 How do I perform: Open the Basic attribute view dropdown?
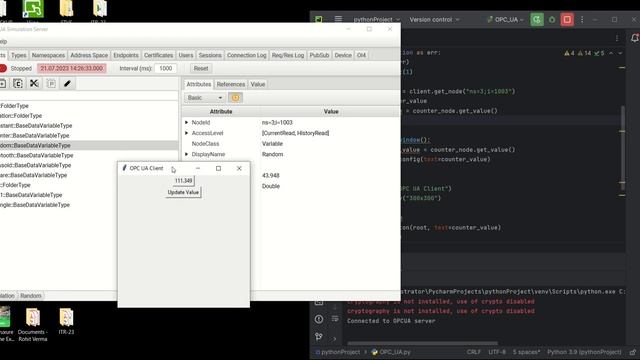[204, 98]
